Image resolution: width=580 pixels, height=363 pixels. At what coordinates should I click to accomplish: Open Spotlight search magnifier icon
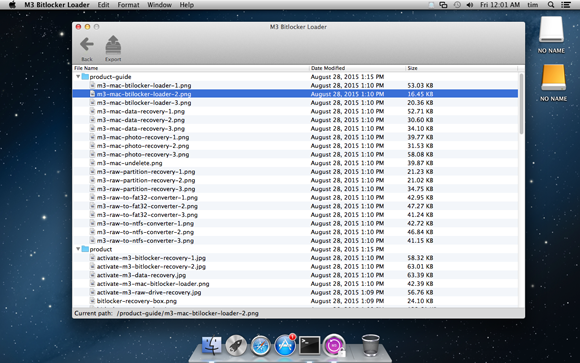551,5
